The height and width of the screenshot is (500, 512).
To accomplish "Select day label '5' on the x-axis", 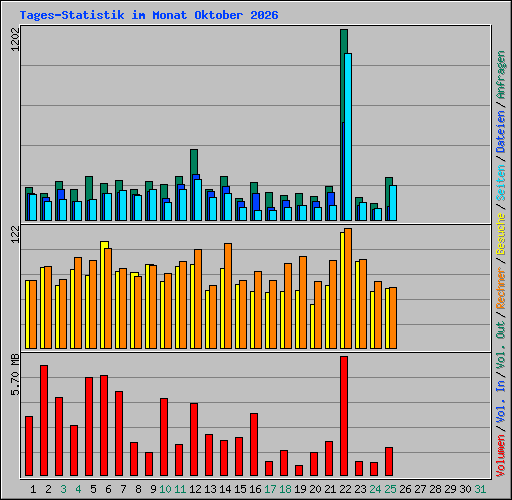I will 93,489.
